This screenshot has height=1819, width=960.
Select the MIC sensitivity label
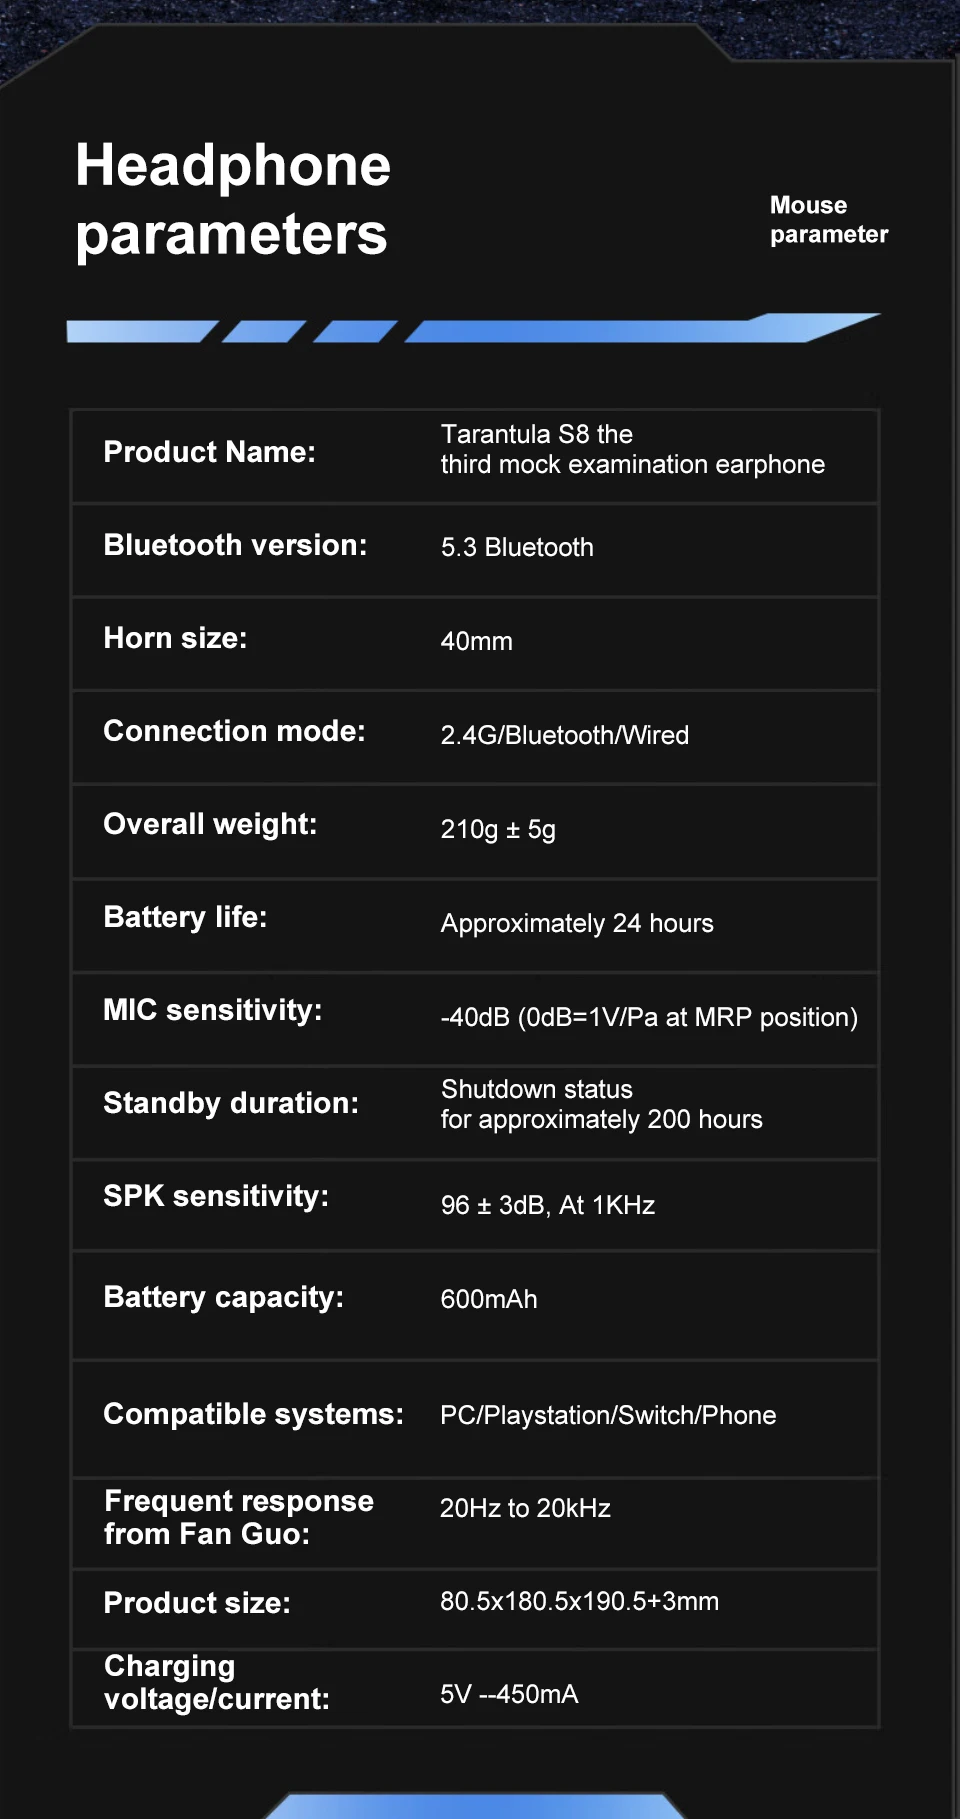tap(212, 1010)
